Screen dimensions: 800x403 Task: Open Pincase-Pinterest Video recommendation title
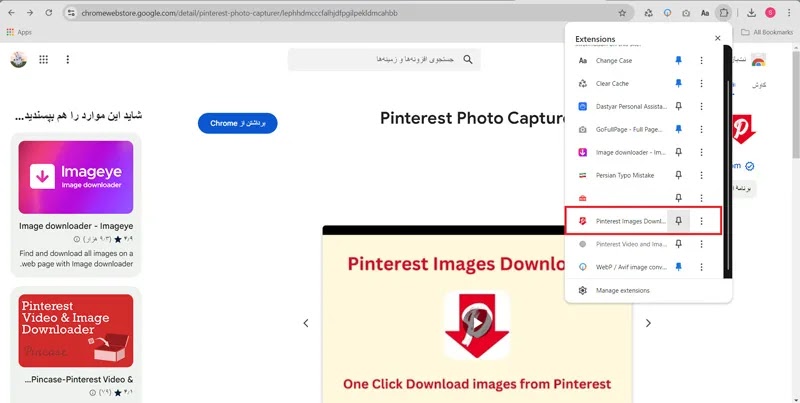pos(79,379)
